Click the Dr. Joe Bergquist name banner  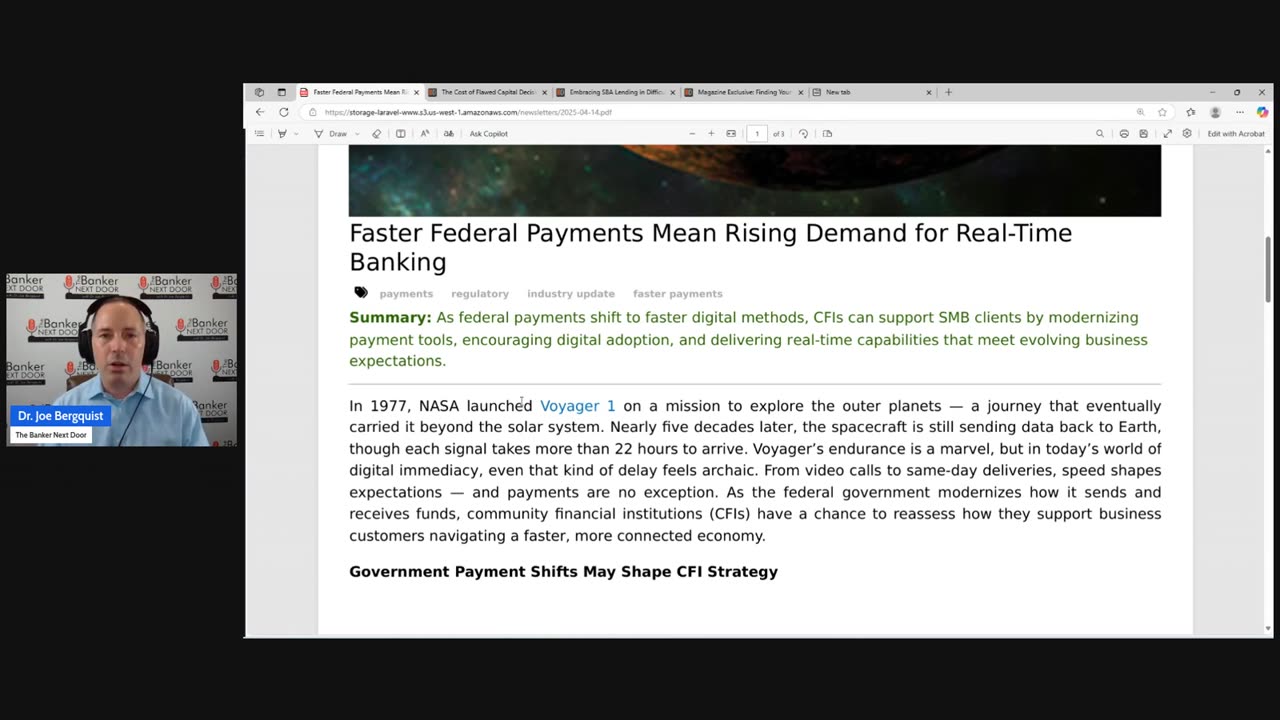60,416
